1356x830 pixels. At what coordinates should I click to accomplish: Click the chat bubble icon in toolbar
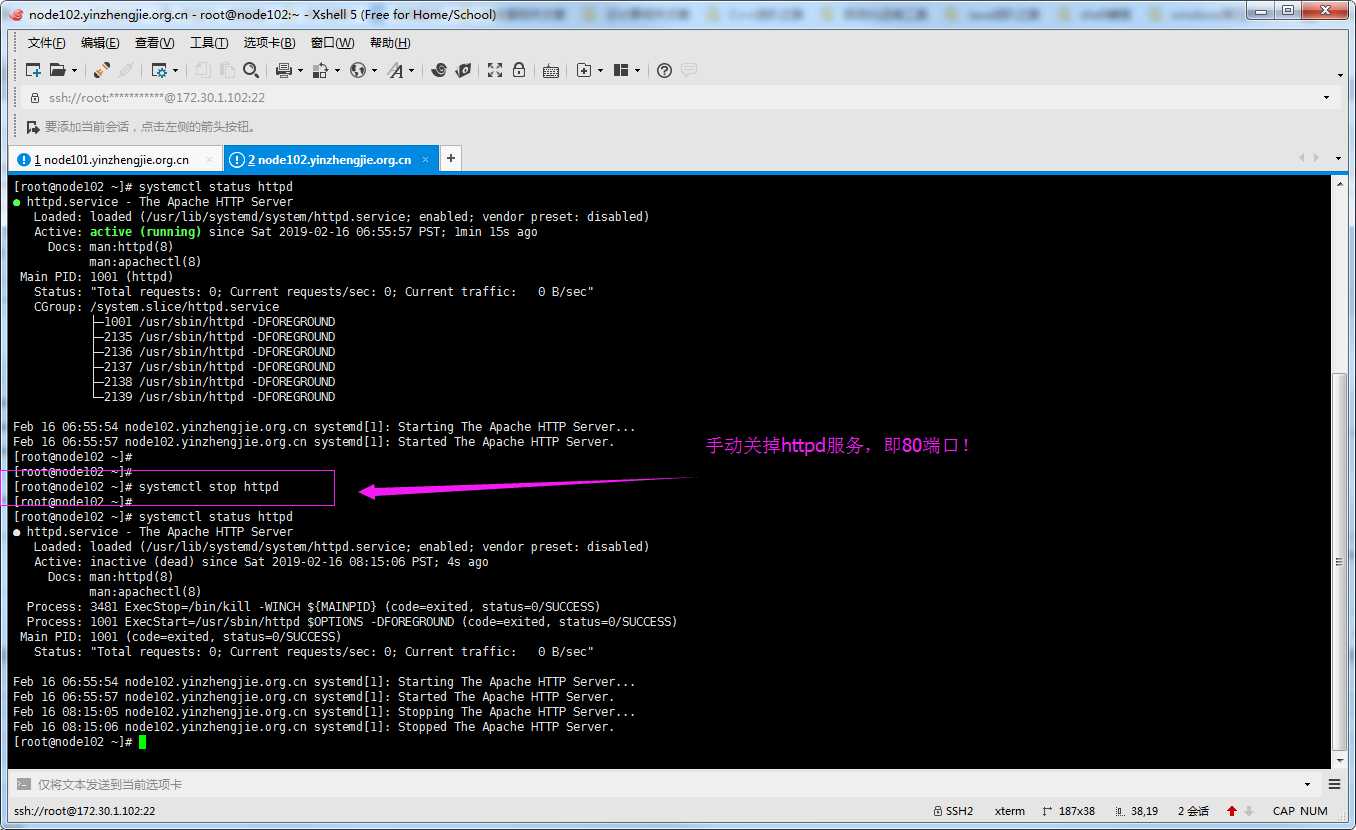[689, 70]
